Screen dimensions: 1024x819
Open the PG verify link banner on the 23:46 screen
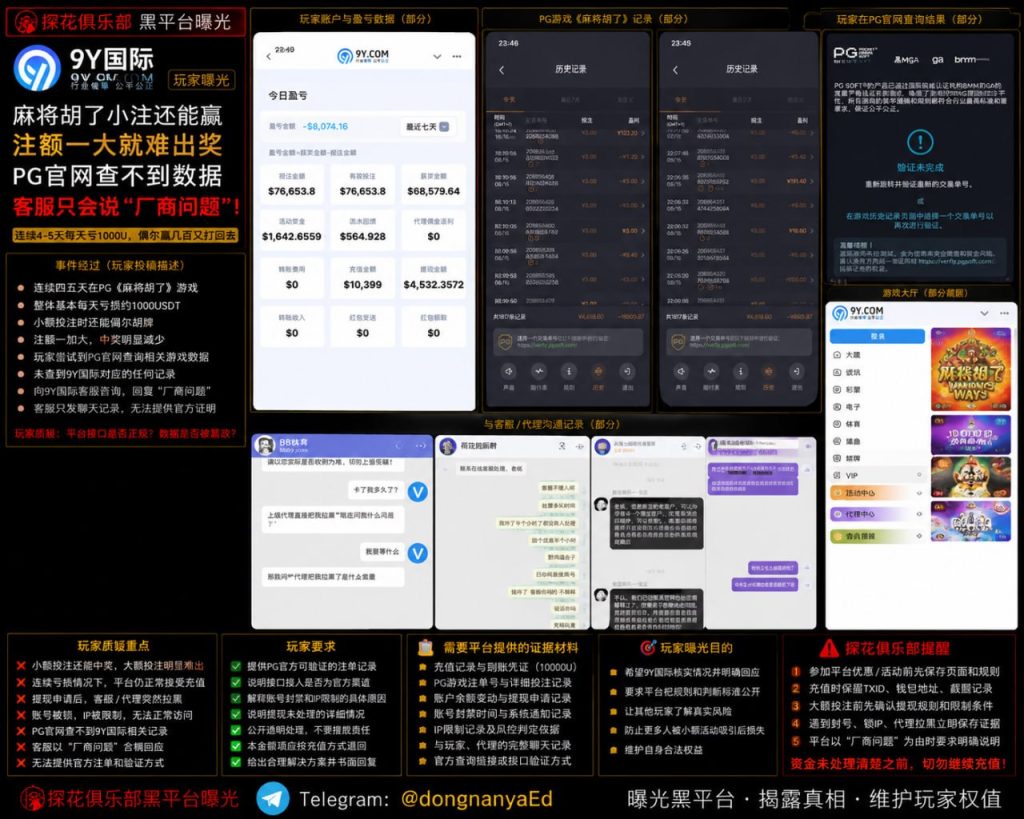pos(568,342)
